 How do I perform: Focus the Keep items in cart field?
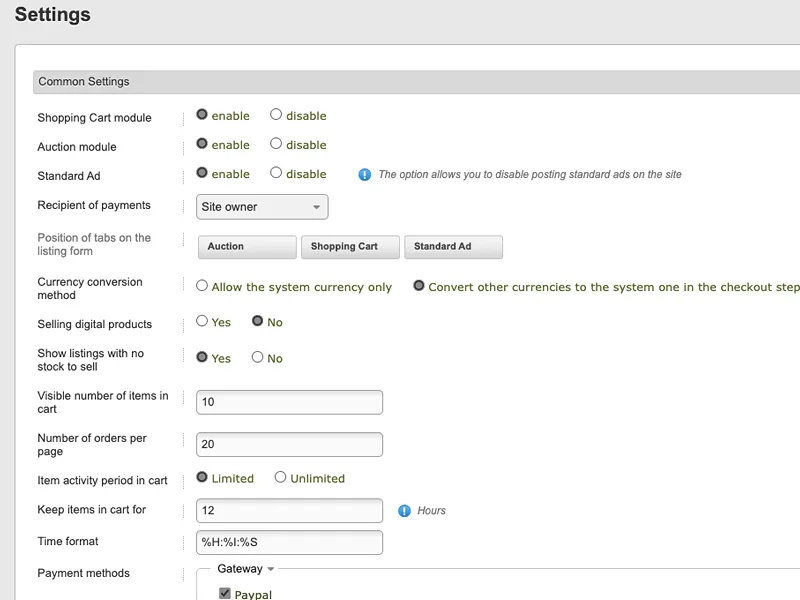pos(289,511)
